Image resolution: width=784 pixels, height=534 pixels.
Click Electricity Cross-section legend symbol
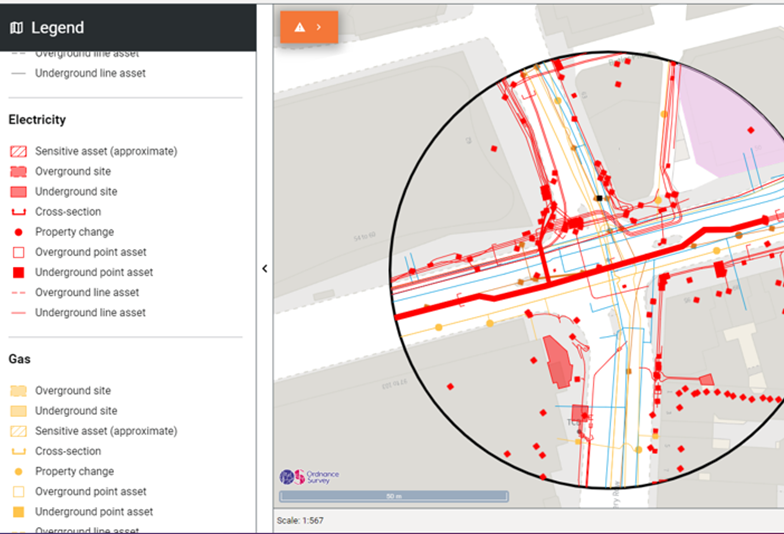coord(18,212)
